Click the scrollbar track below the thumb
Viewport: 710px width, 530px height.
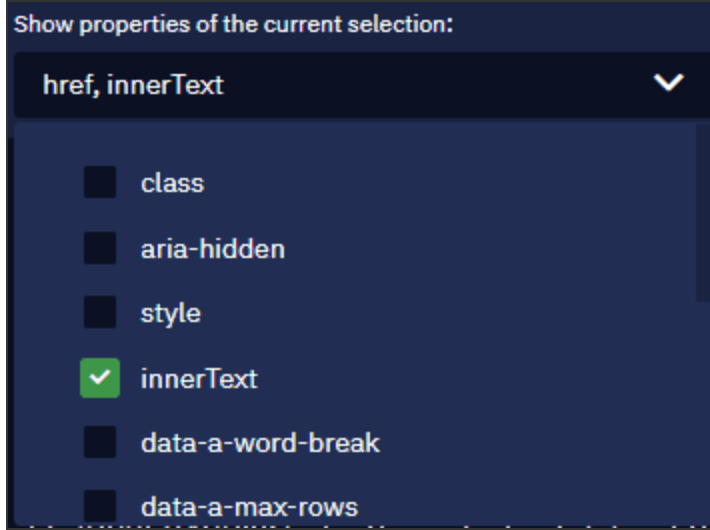tap(703, 408)
